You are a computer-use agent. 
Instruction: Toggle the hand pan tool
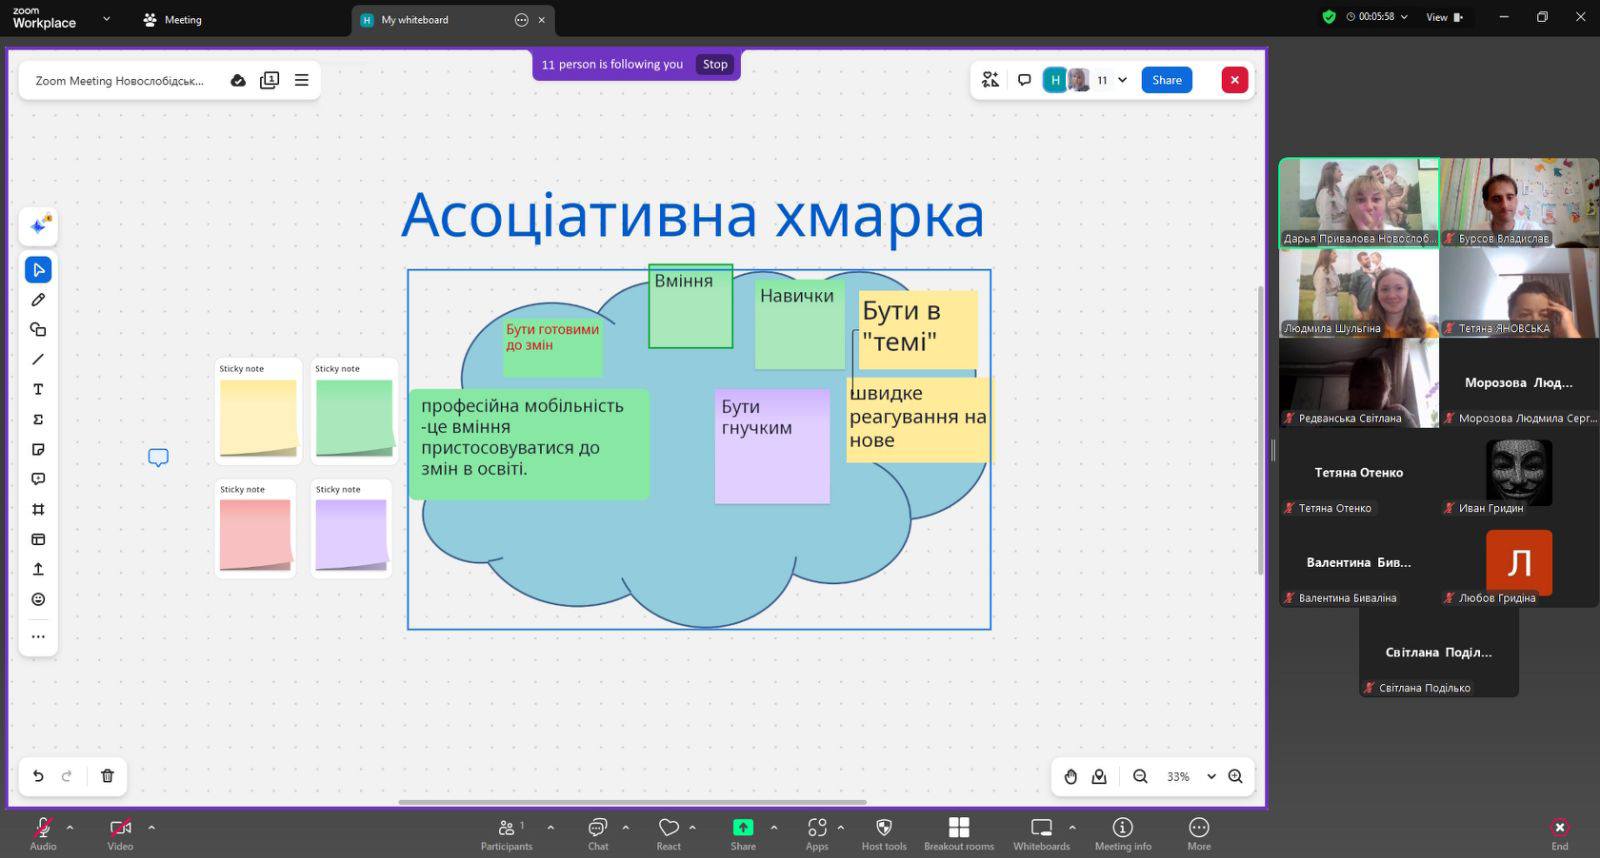(x=1070, y=777)
